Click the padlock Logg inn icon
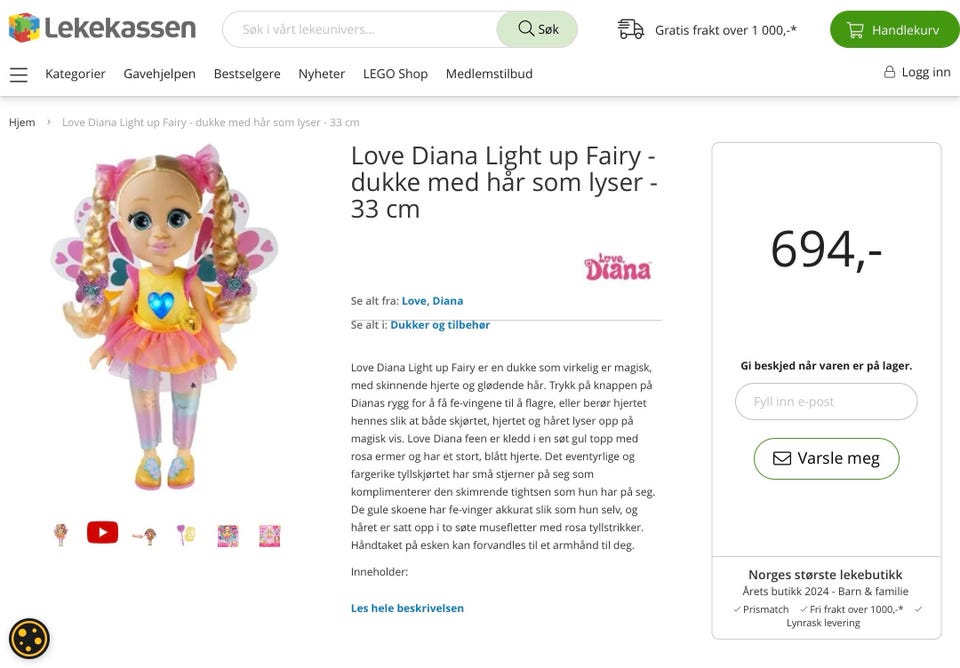Image resolution: width=960 pixels, height=668 pixels. coord(889,72)
